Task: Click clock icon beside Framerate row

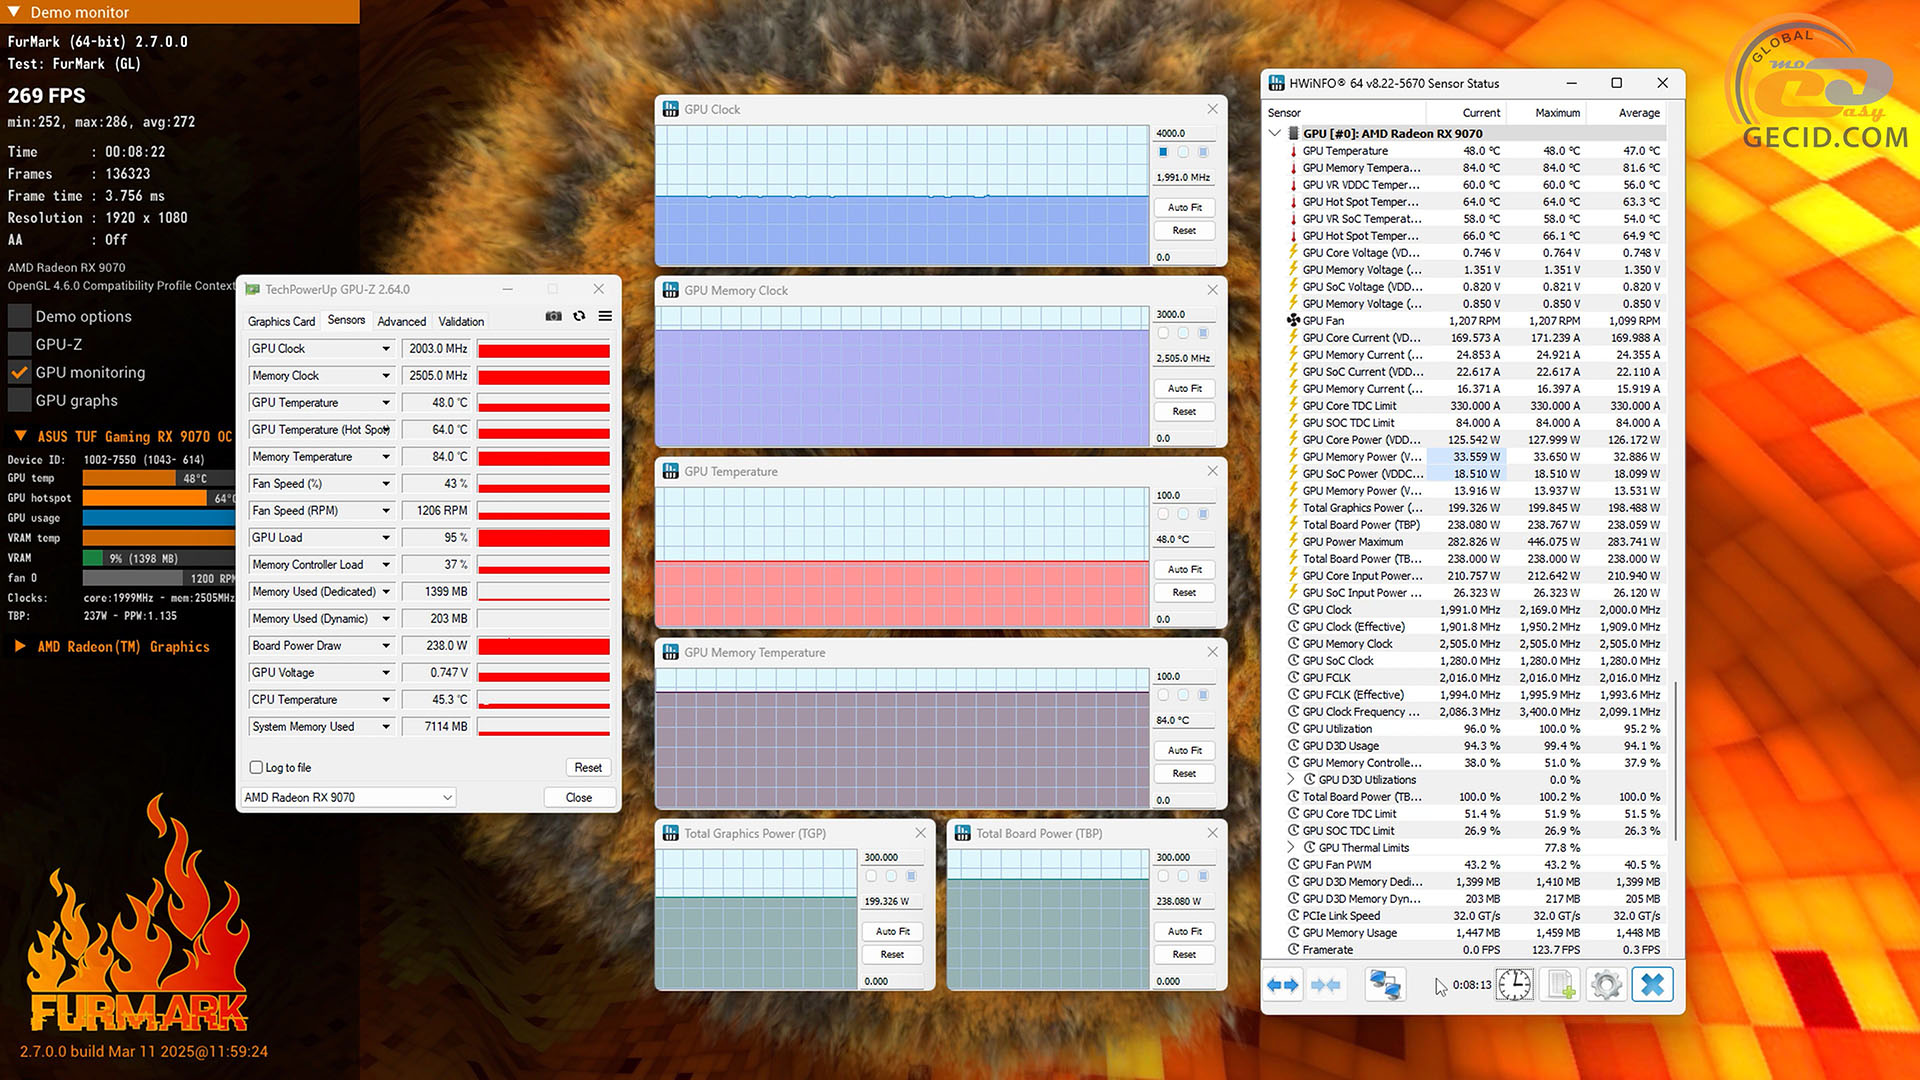Action: (1293, 950)
